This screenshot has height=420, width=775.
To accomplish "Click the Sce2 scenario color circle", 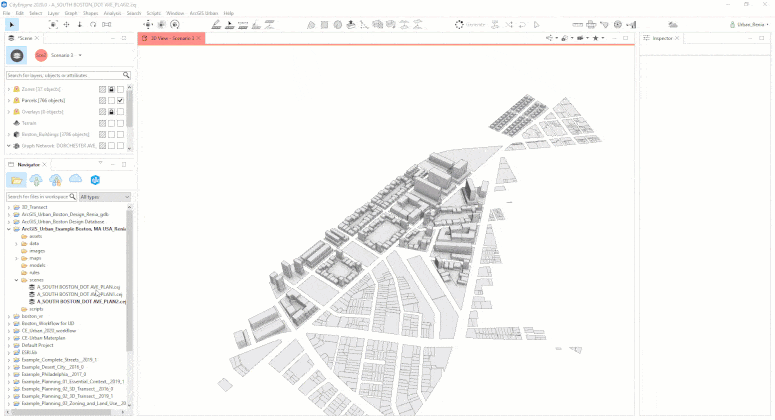I will click(x=41, y=55).
